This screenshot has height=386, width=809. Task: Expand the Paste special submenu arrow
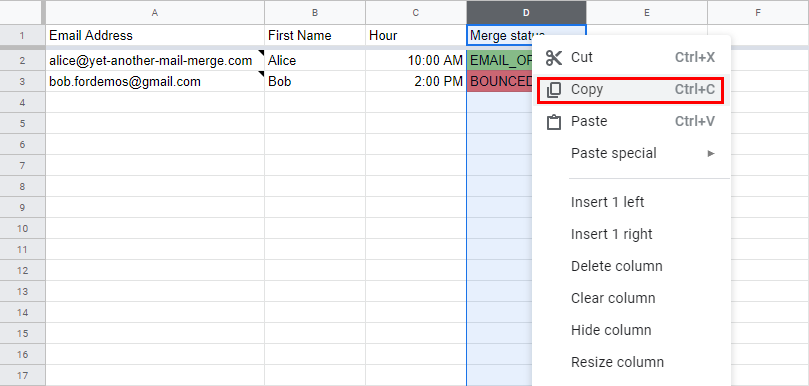coord(711,153)
